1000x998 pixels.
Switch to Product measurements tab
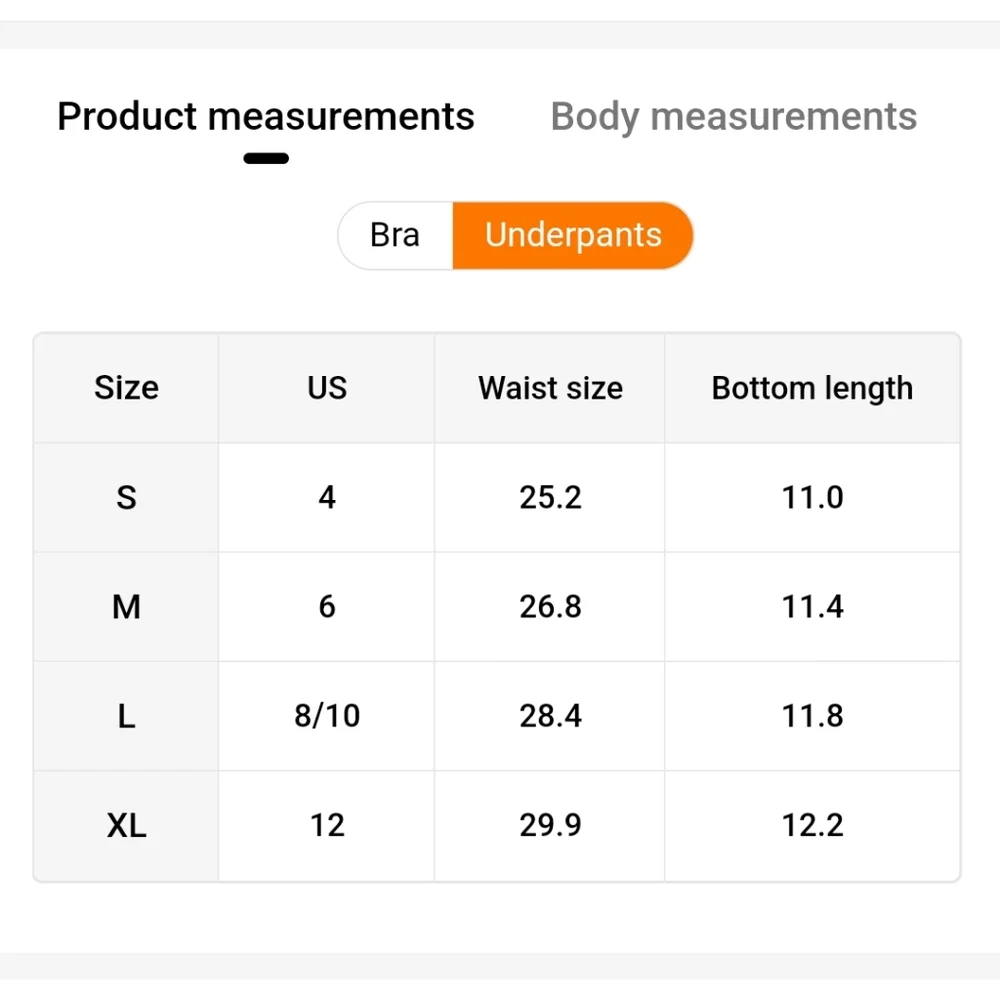pos(266,116)
